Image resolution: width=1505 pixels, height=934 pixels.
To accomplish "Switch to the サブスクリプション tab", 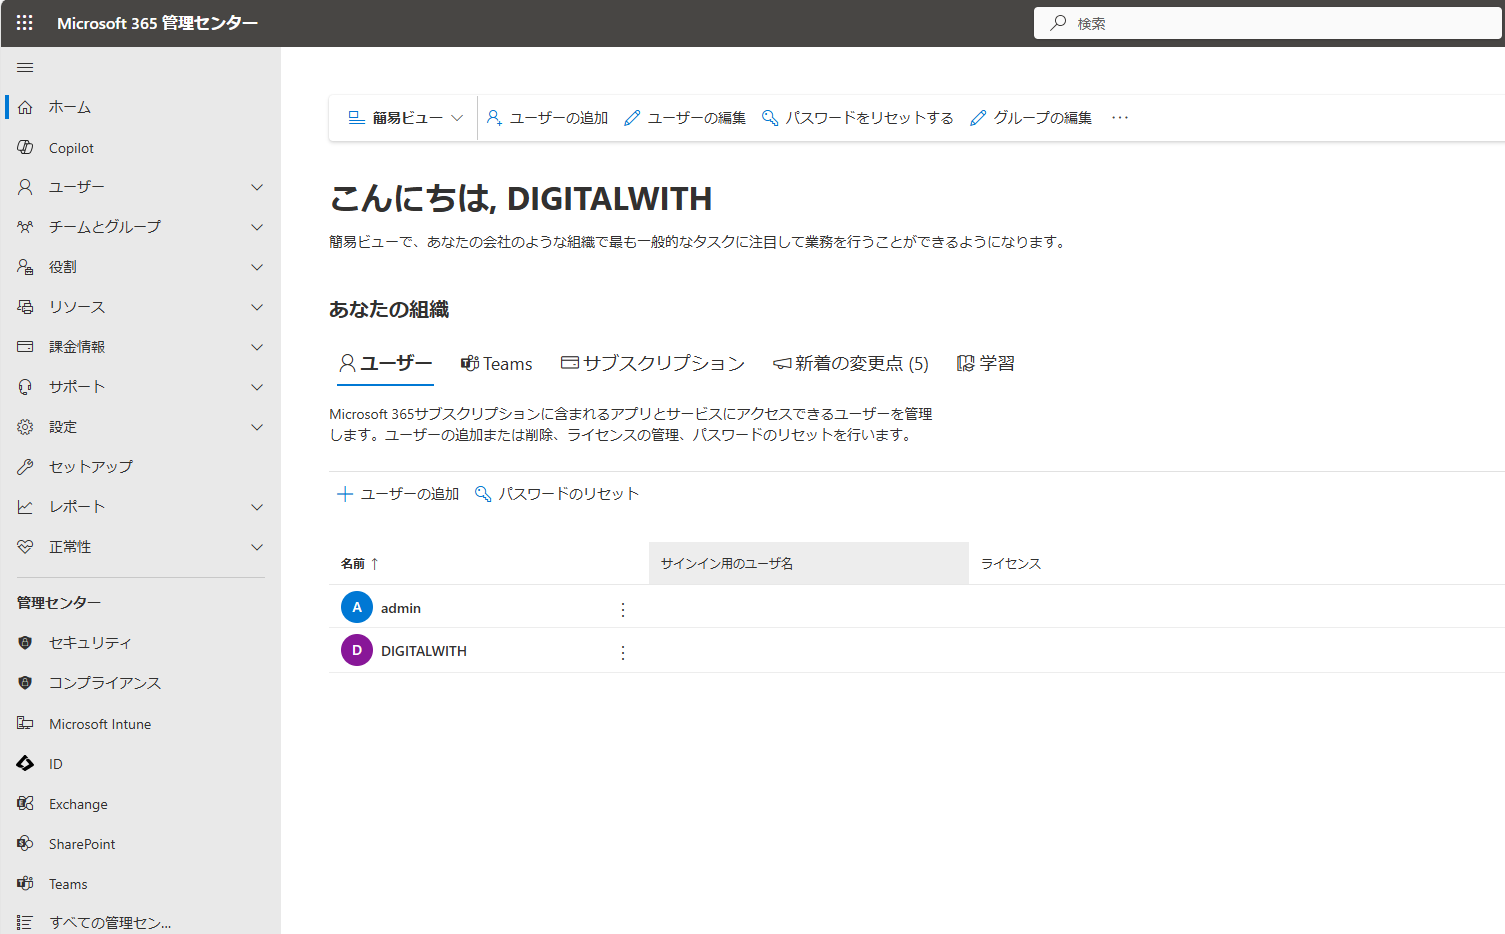I will click(x=652, y=363).
